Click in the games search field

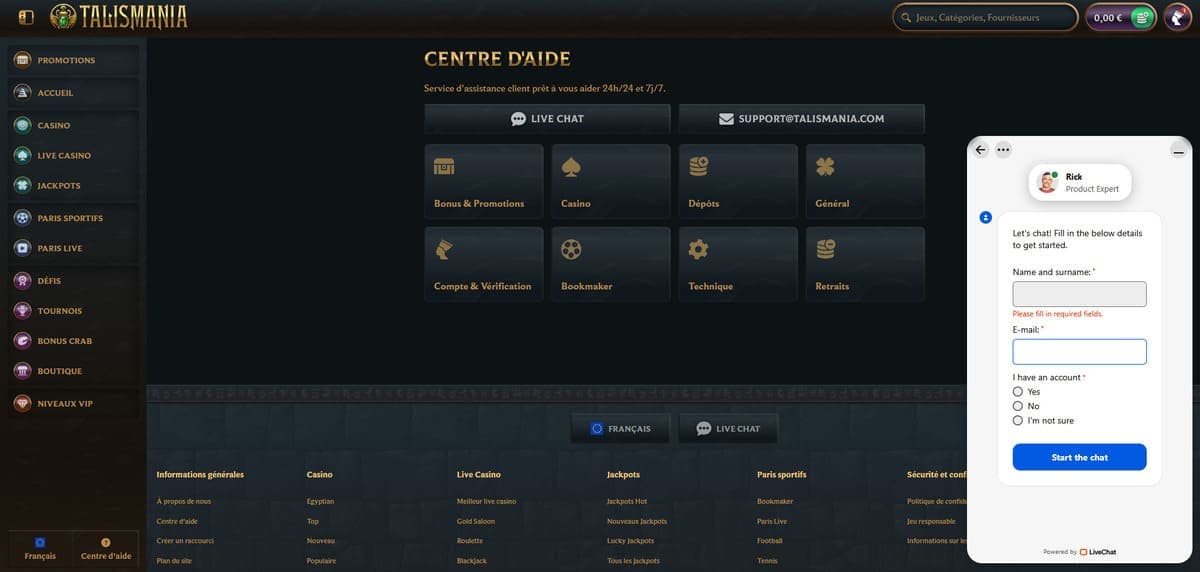[985, 17]
